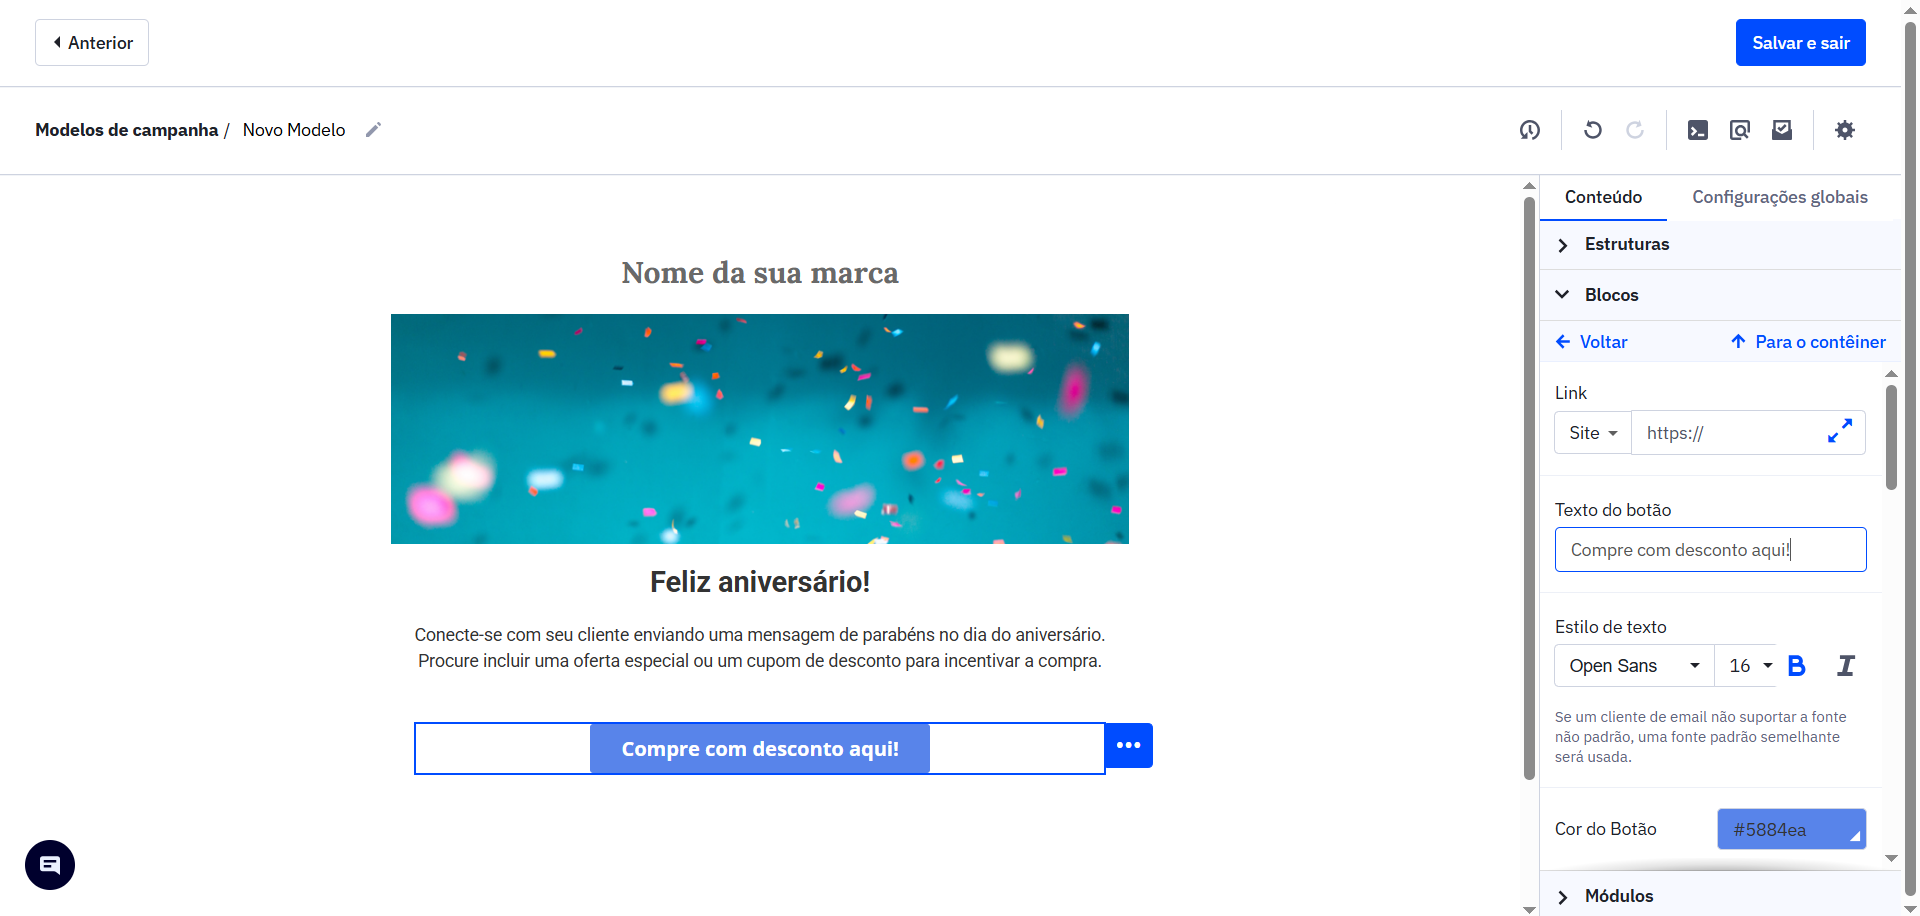Click the pencil icon next to Novo Modelo

click(x=373, y=129)
